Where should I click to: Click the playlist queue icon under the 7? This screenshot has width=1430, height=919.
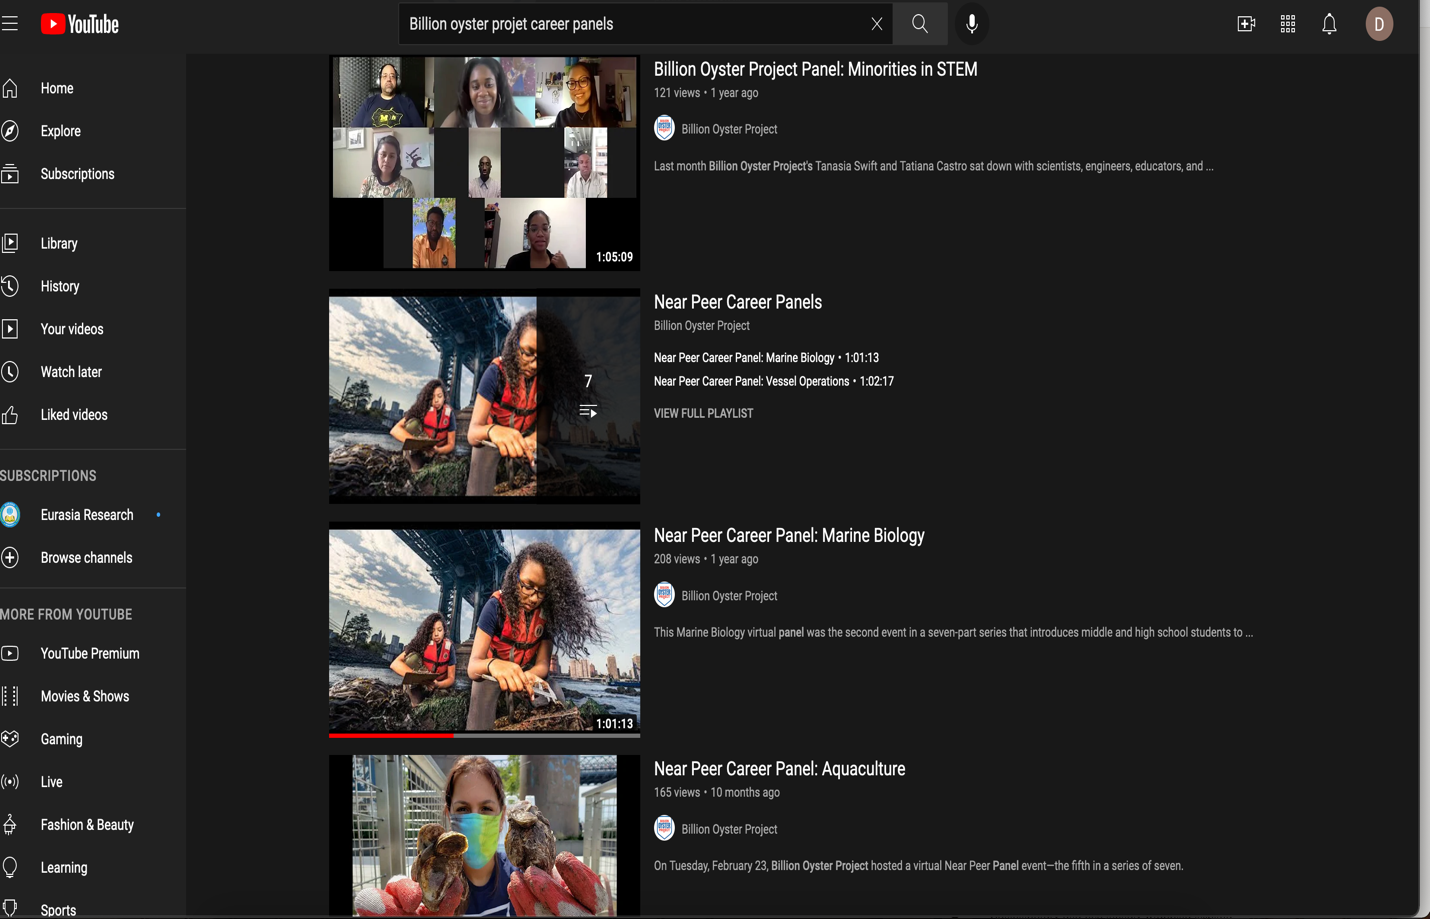(588, 411)
